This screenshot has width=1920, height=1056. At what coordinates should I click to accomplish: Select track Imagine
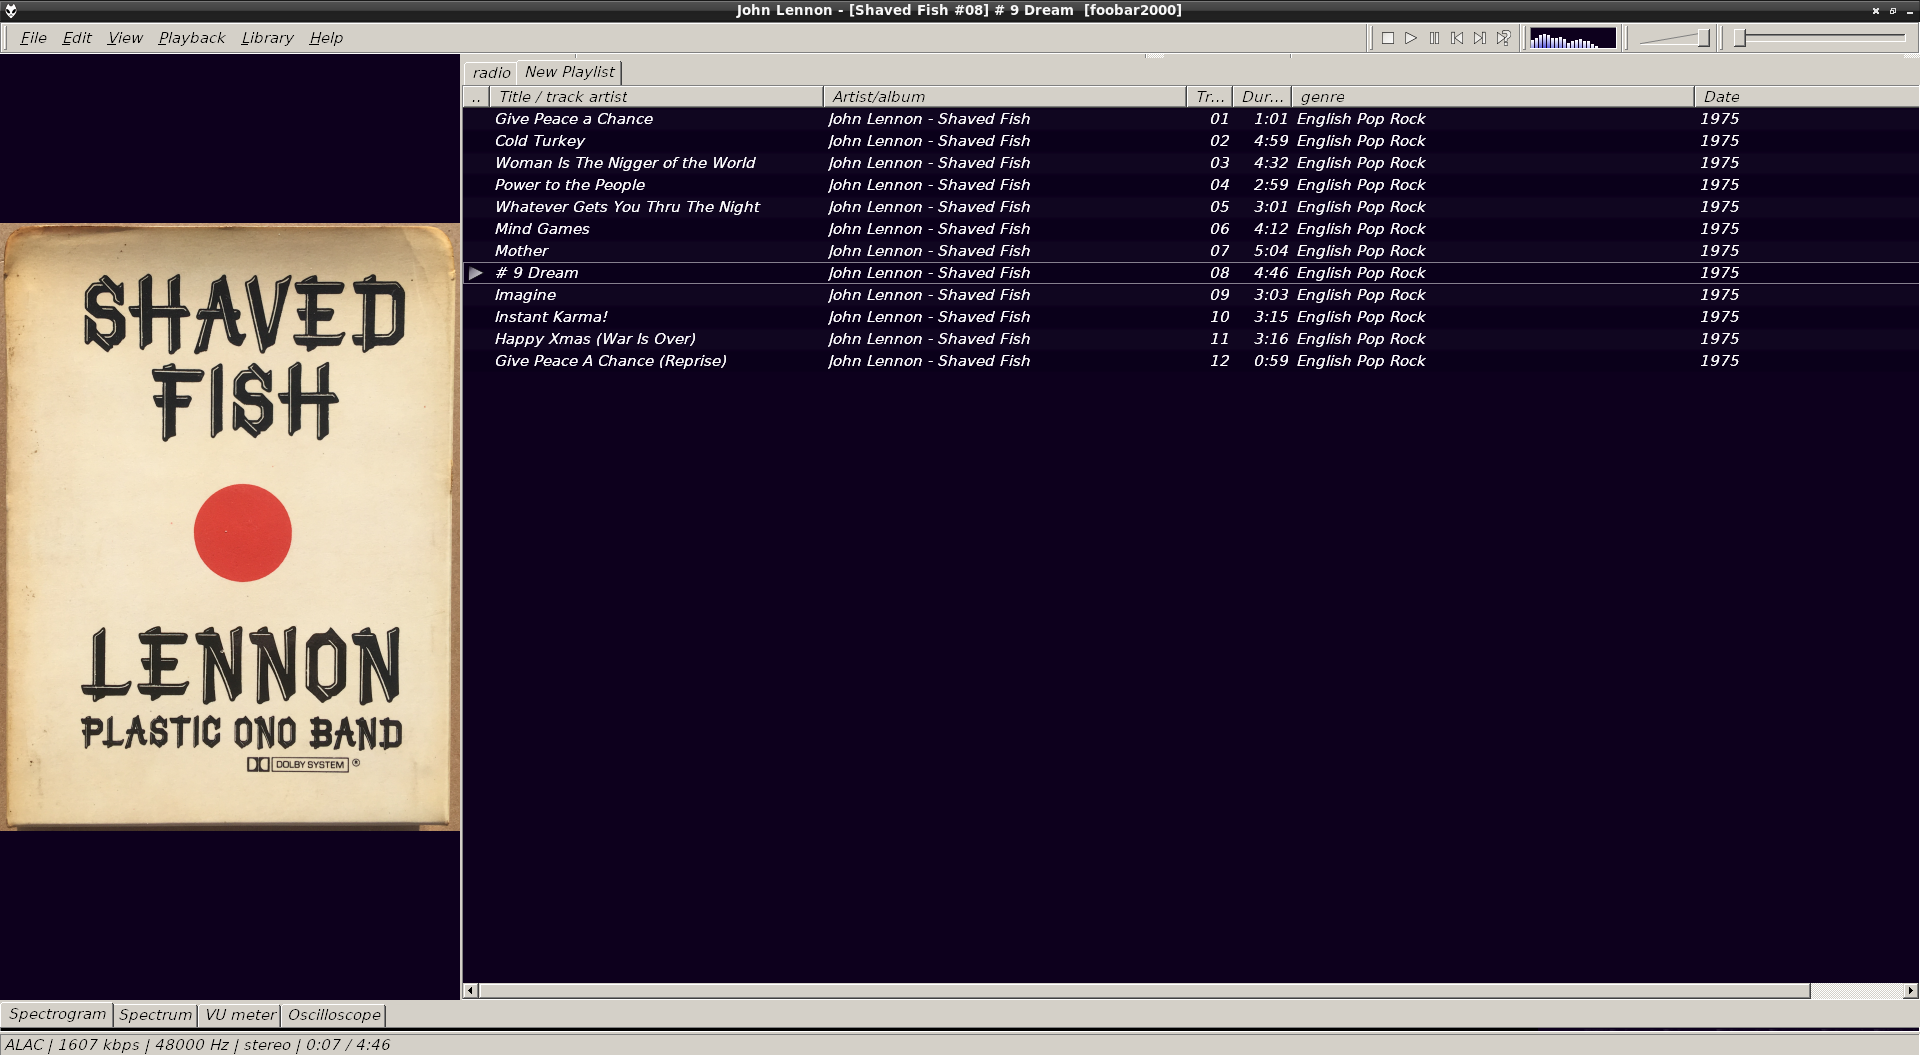tap(1191, 295)
